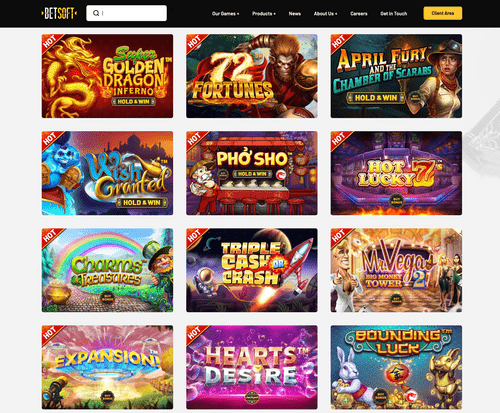Viewport: 500px width, 413px height.
Task: Select the Hearts Desire game tile
Action: coord(252,367)
